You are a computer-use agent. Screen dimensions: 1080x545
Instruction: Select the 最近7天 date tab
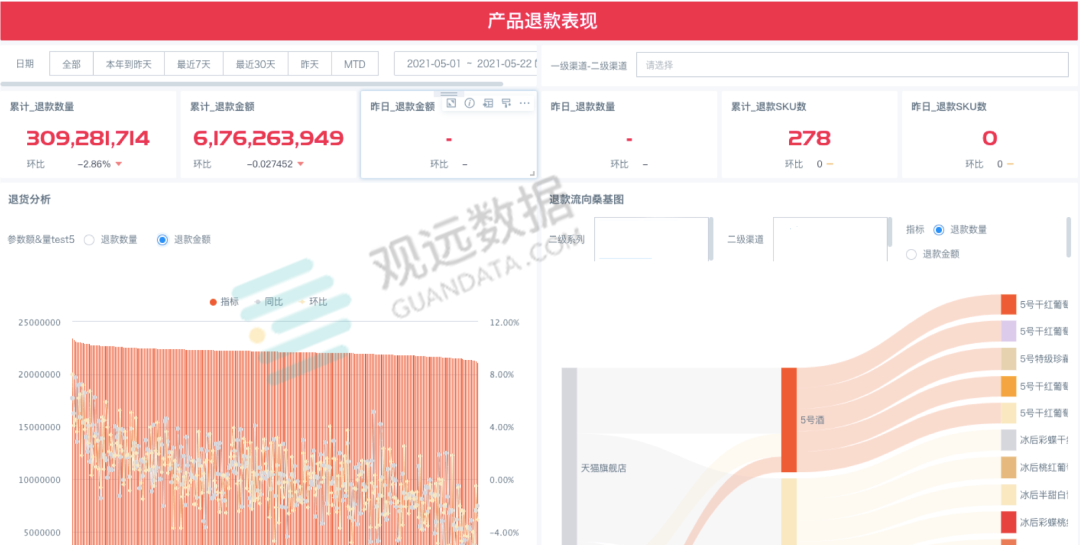point(194,64)
